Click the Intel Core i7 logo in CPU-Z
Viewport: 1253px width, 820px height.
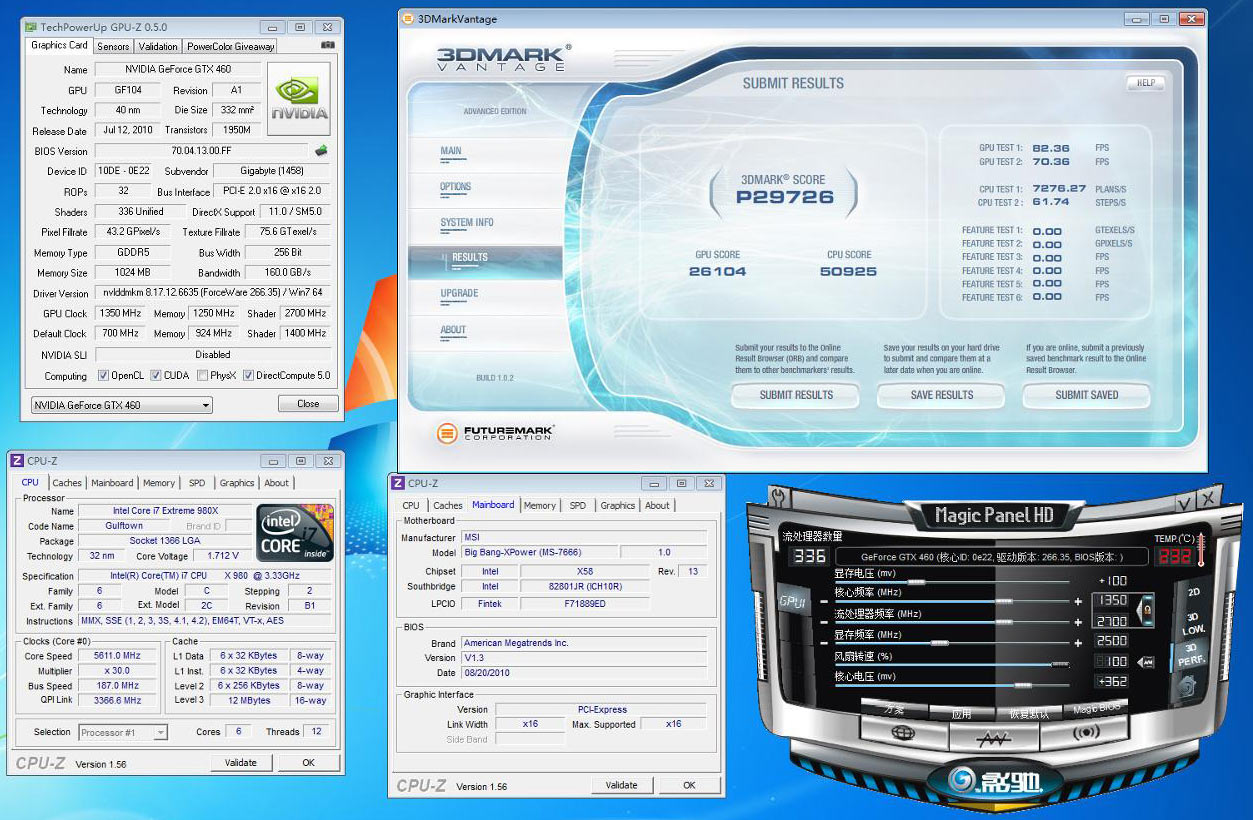pos(296,533)
